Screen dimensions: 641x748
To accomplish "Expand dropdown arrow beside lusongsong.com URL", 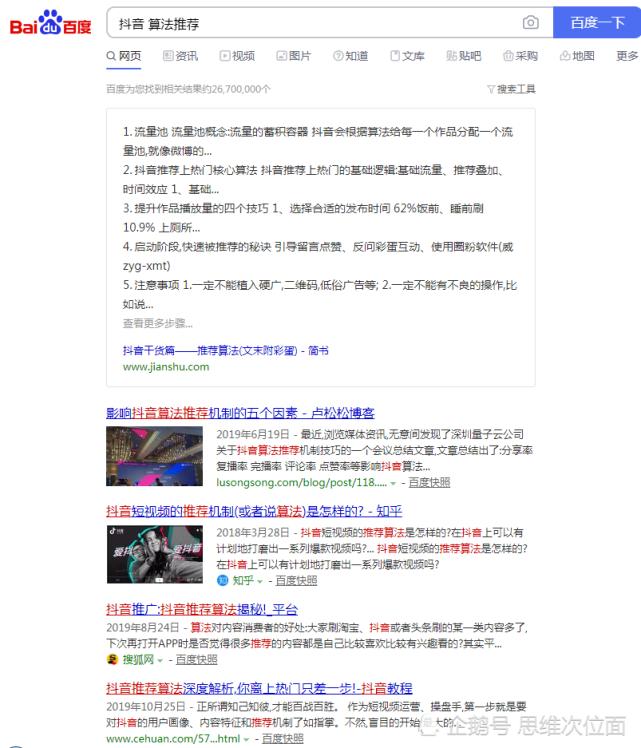I will point(393,483).
